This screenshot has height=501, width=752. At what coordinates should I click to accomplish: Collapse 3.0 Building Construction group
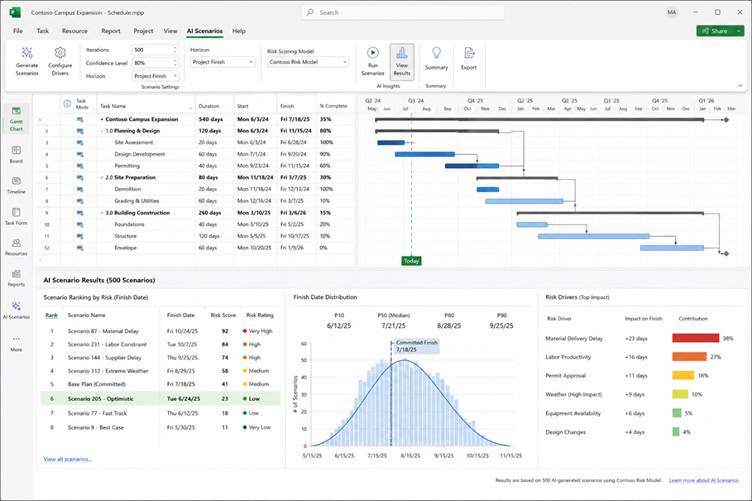[102, 213]
